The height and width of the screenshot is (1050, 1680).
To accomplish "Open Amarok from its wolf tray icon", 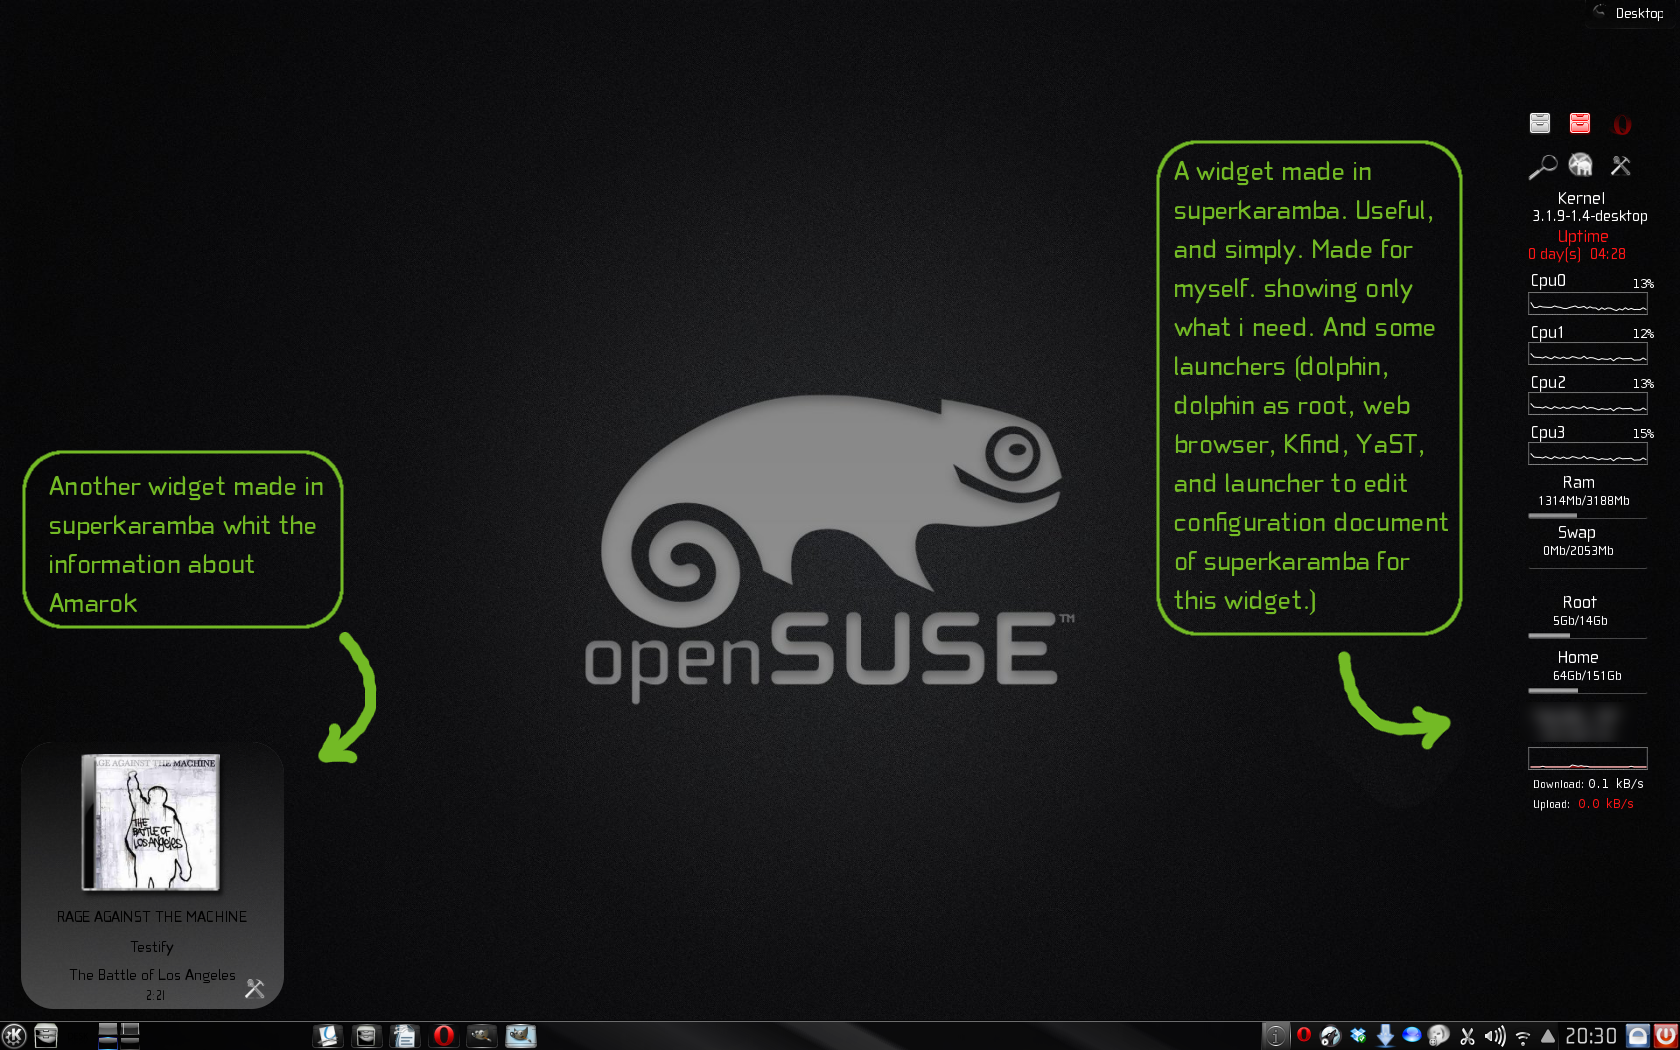I will [x=1330, y=1036].
